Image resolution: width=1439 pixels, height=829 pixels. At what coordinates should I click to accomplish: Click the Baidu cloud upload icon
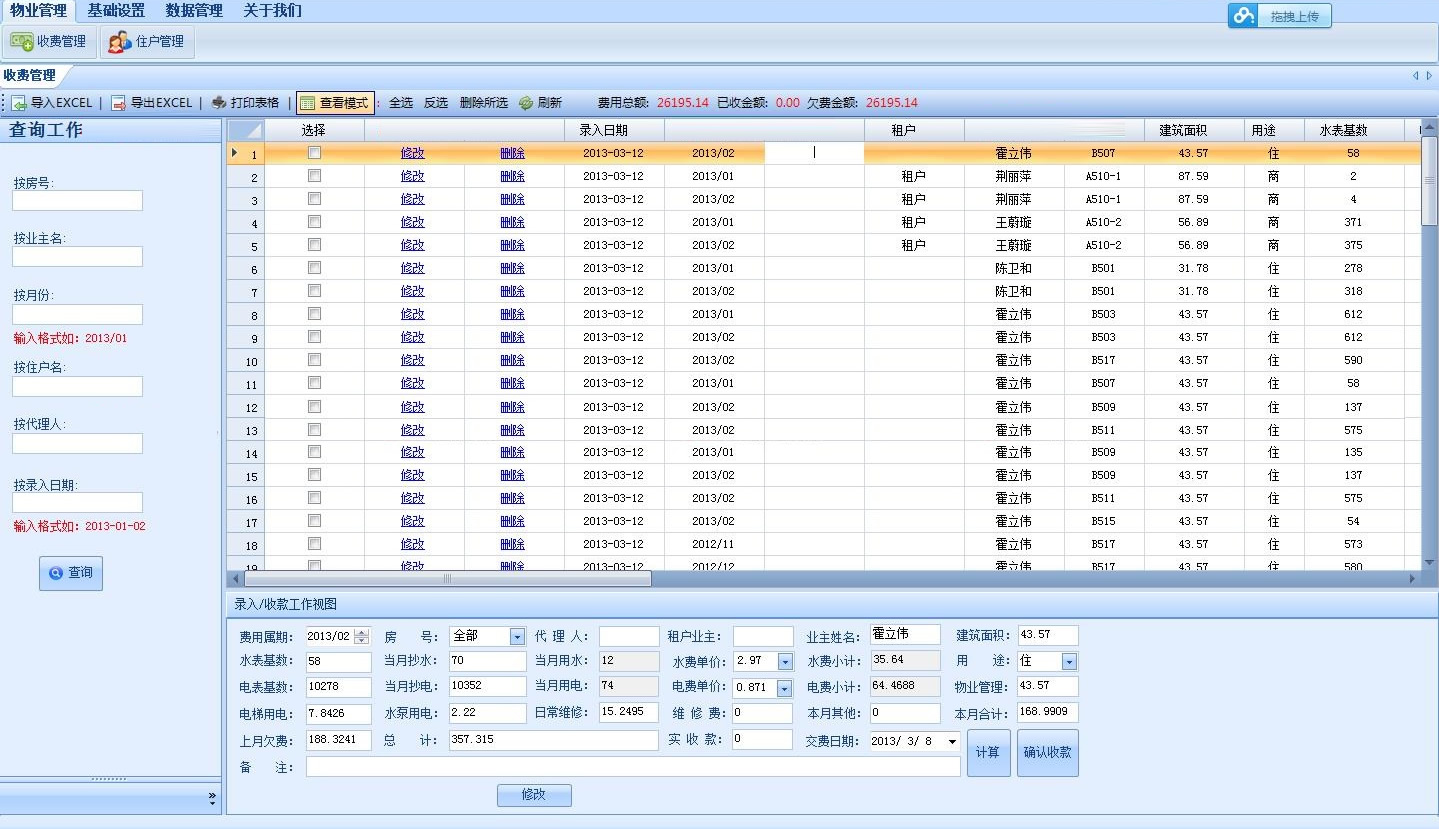click(x=1243, y=16)
